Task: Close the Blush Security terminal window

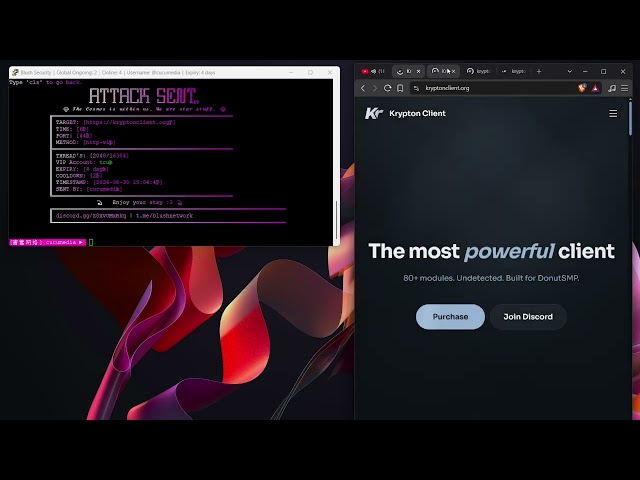Action: point(330,72)
